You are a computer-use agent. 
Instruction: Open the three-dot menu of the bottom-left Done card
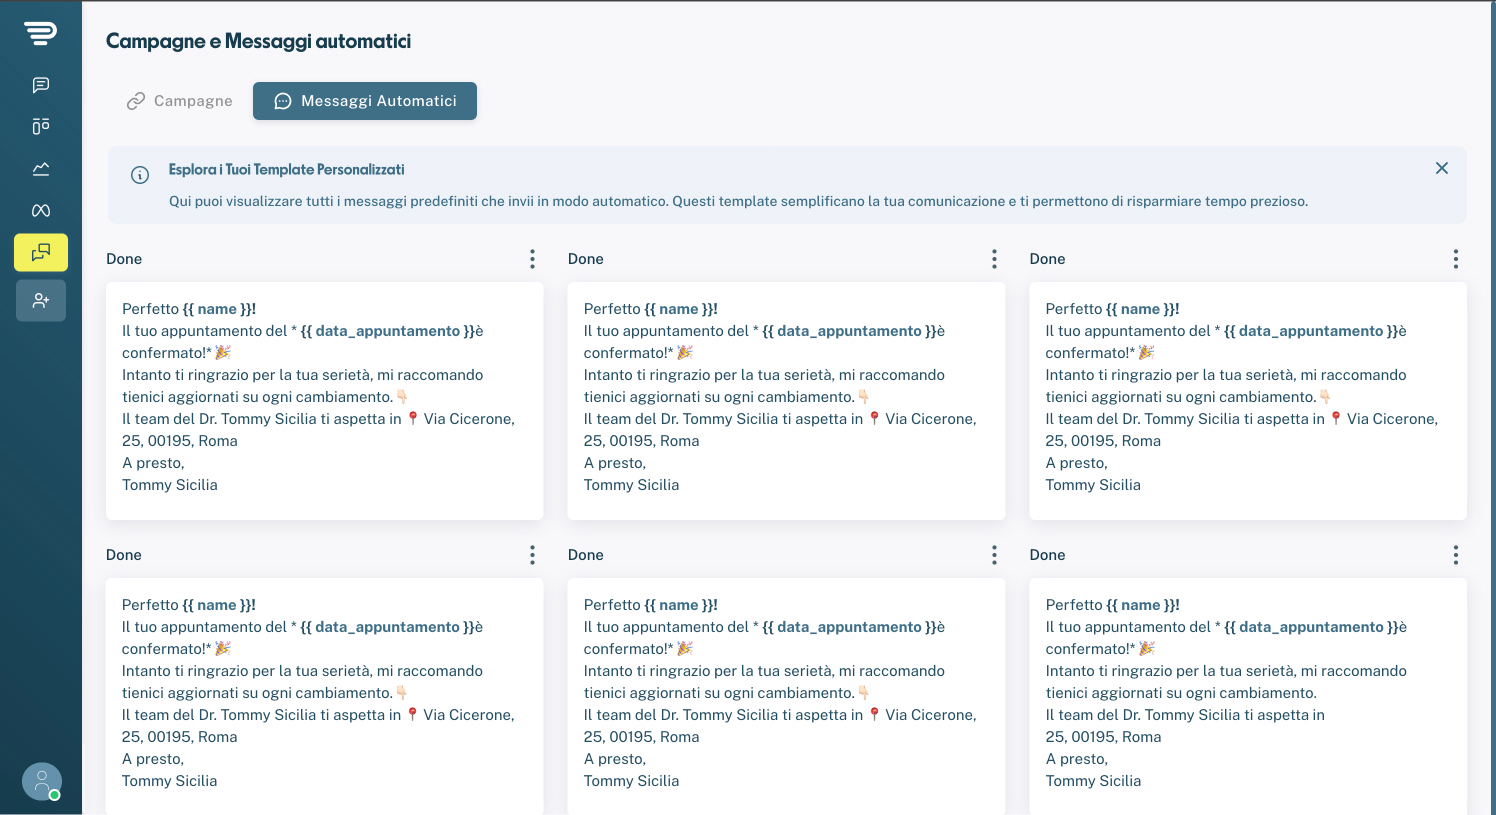(532, 555)
